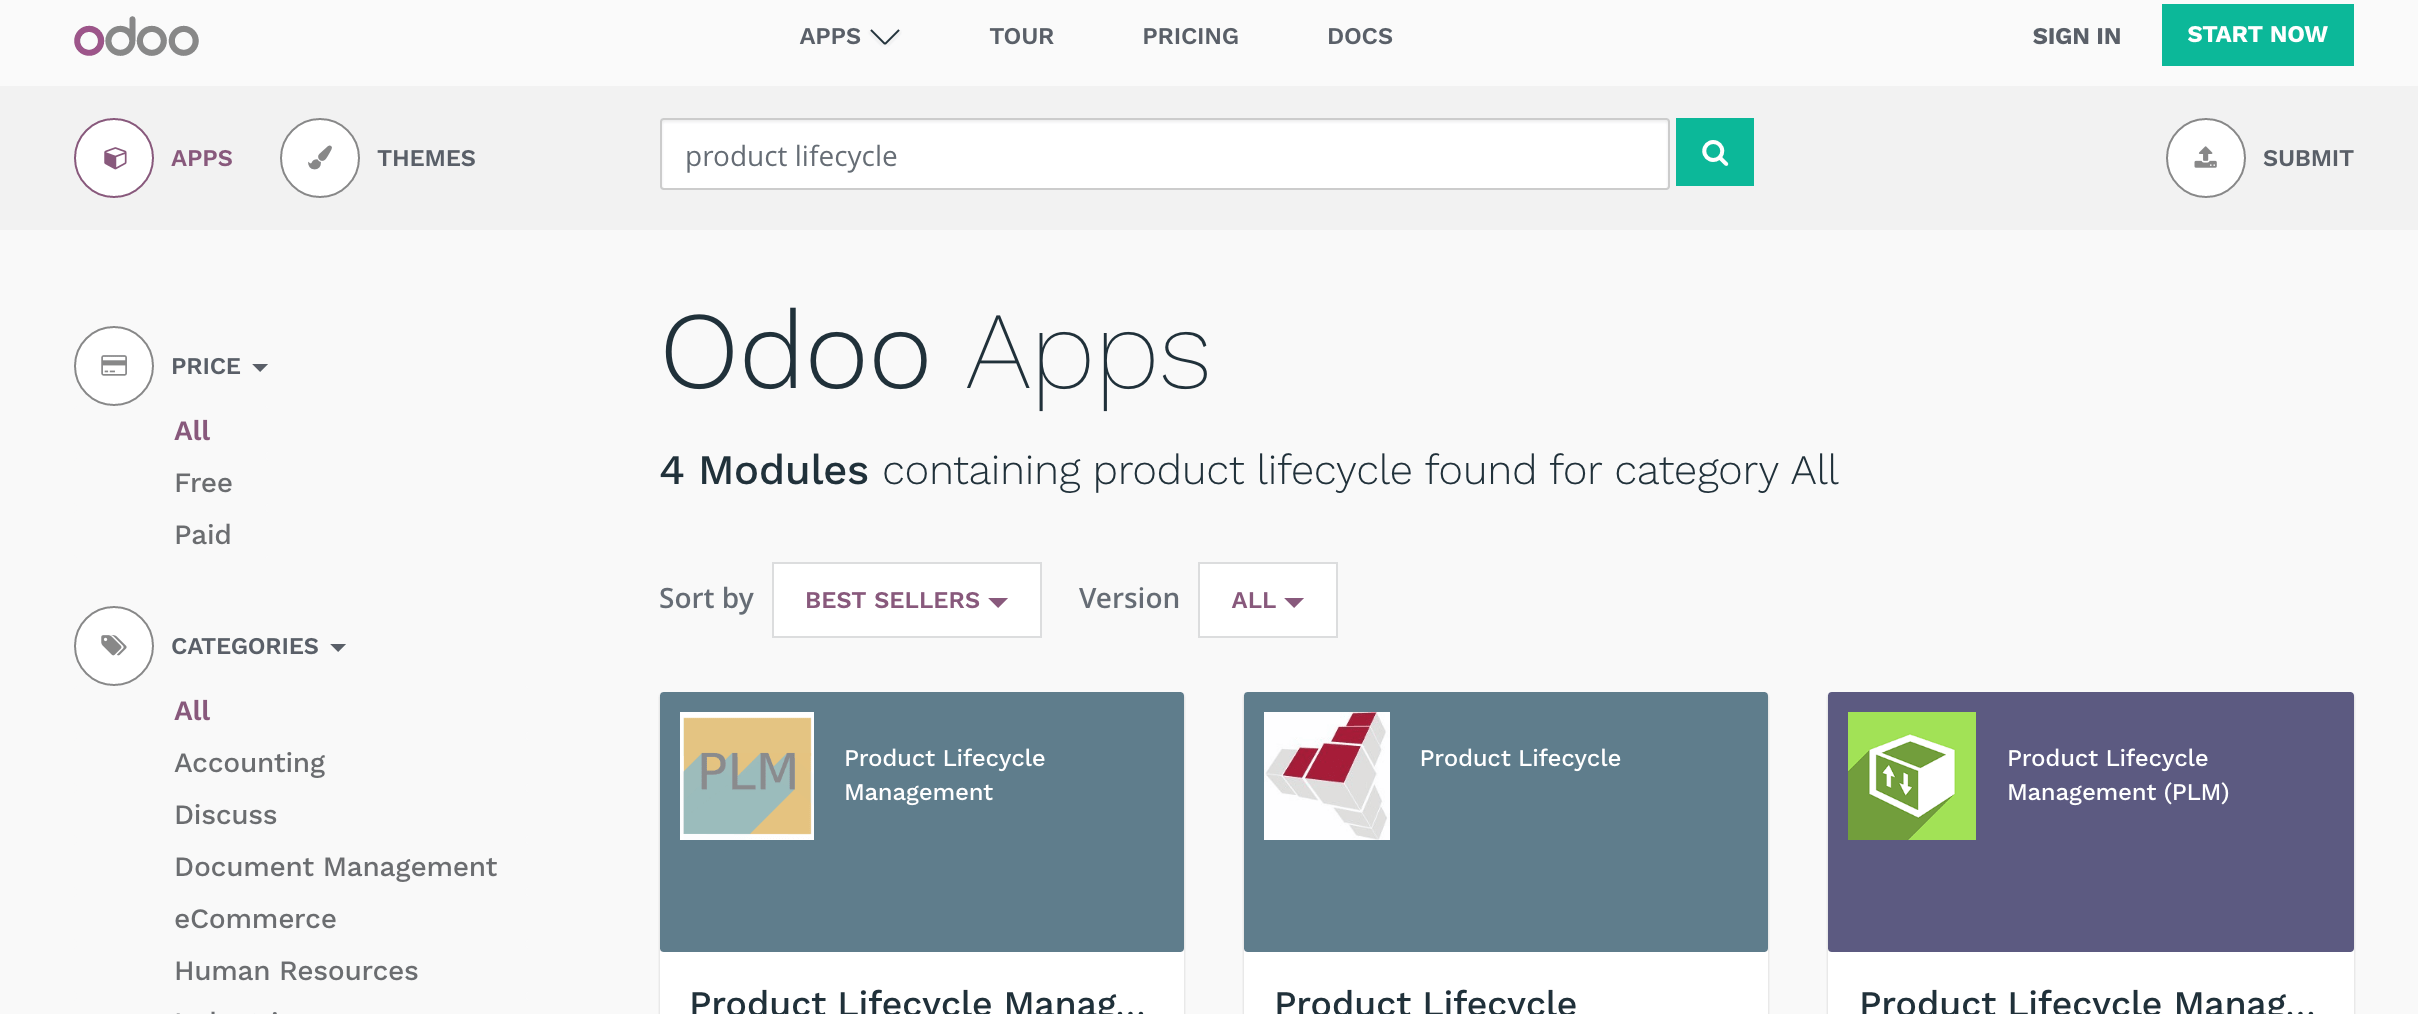Open the green box PLM thumbnail
The width and height of the screenshot is (2418, 1014).
pyautogui.click(x=1912, y=776)
